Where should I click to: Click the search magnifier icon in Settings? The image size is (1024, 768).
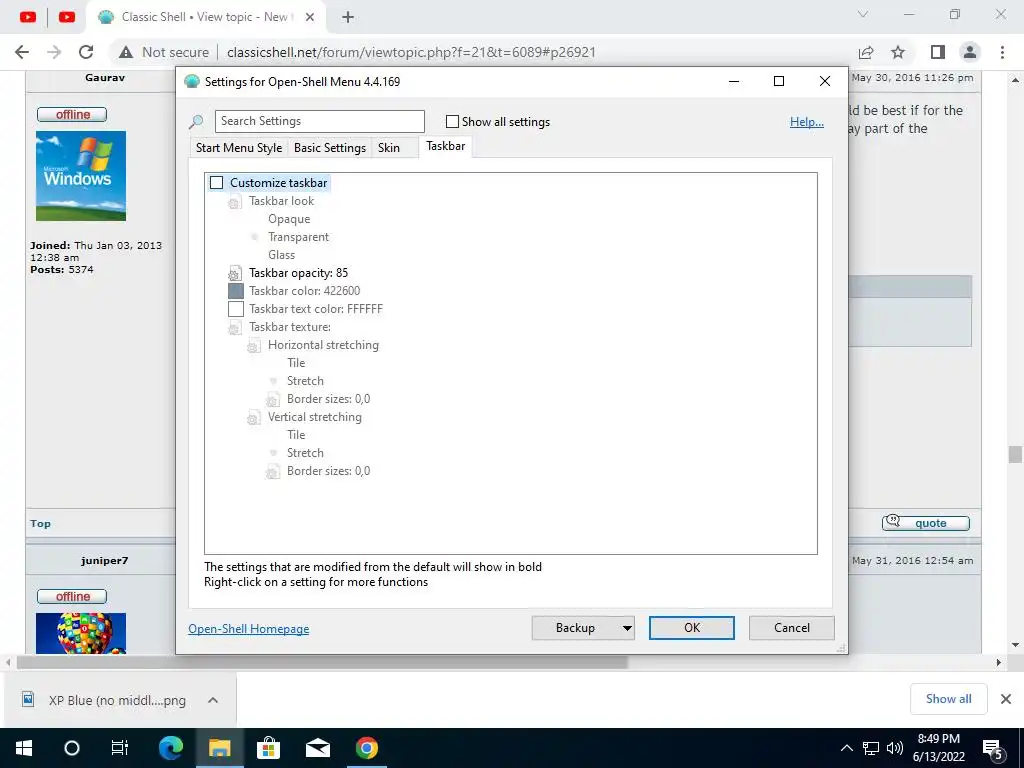(x=196, y=122)
